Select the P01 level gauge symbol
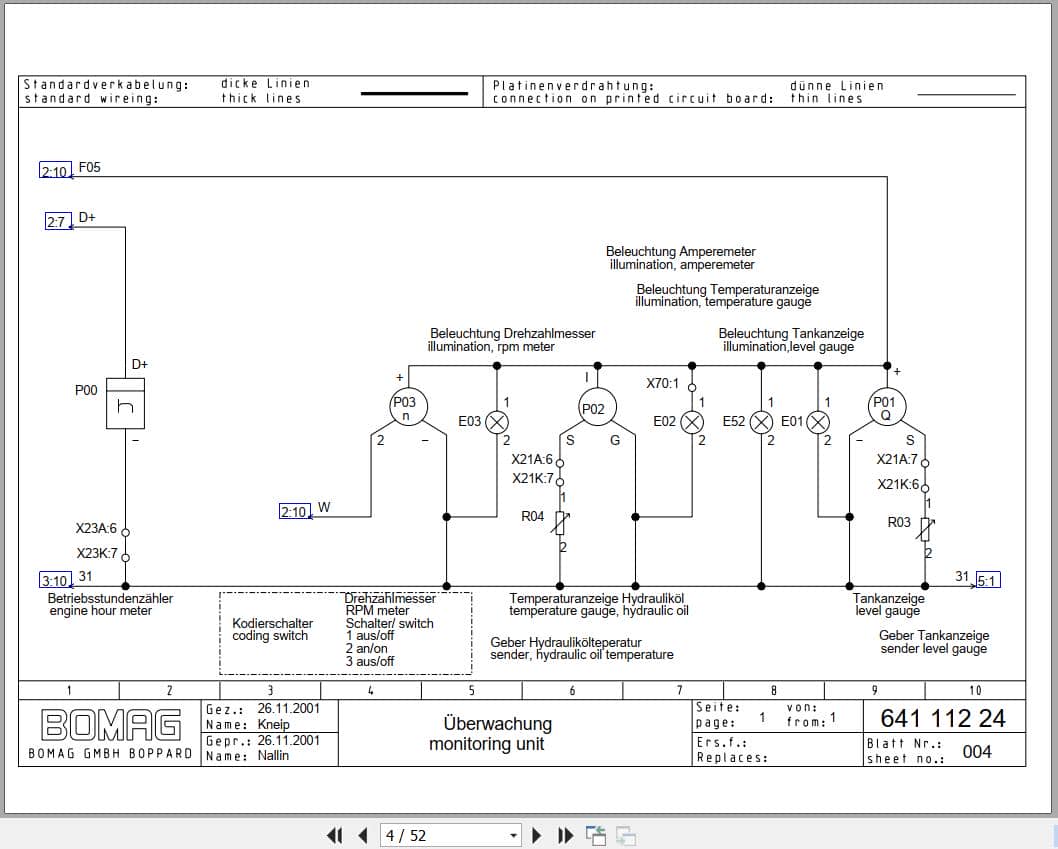This screenshot has height=849, width=1058. [x=886, y=404]
